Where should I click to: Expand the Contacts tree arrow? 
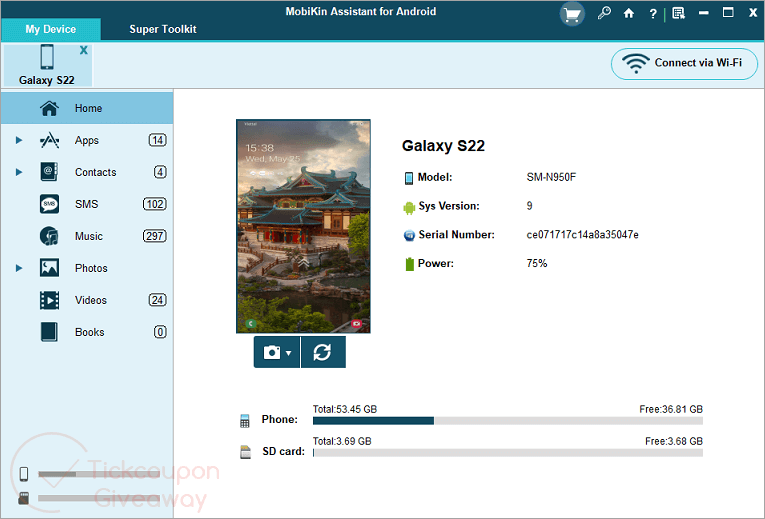click(19, 172)
